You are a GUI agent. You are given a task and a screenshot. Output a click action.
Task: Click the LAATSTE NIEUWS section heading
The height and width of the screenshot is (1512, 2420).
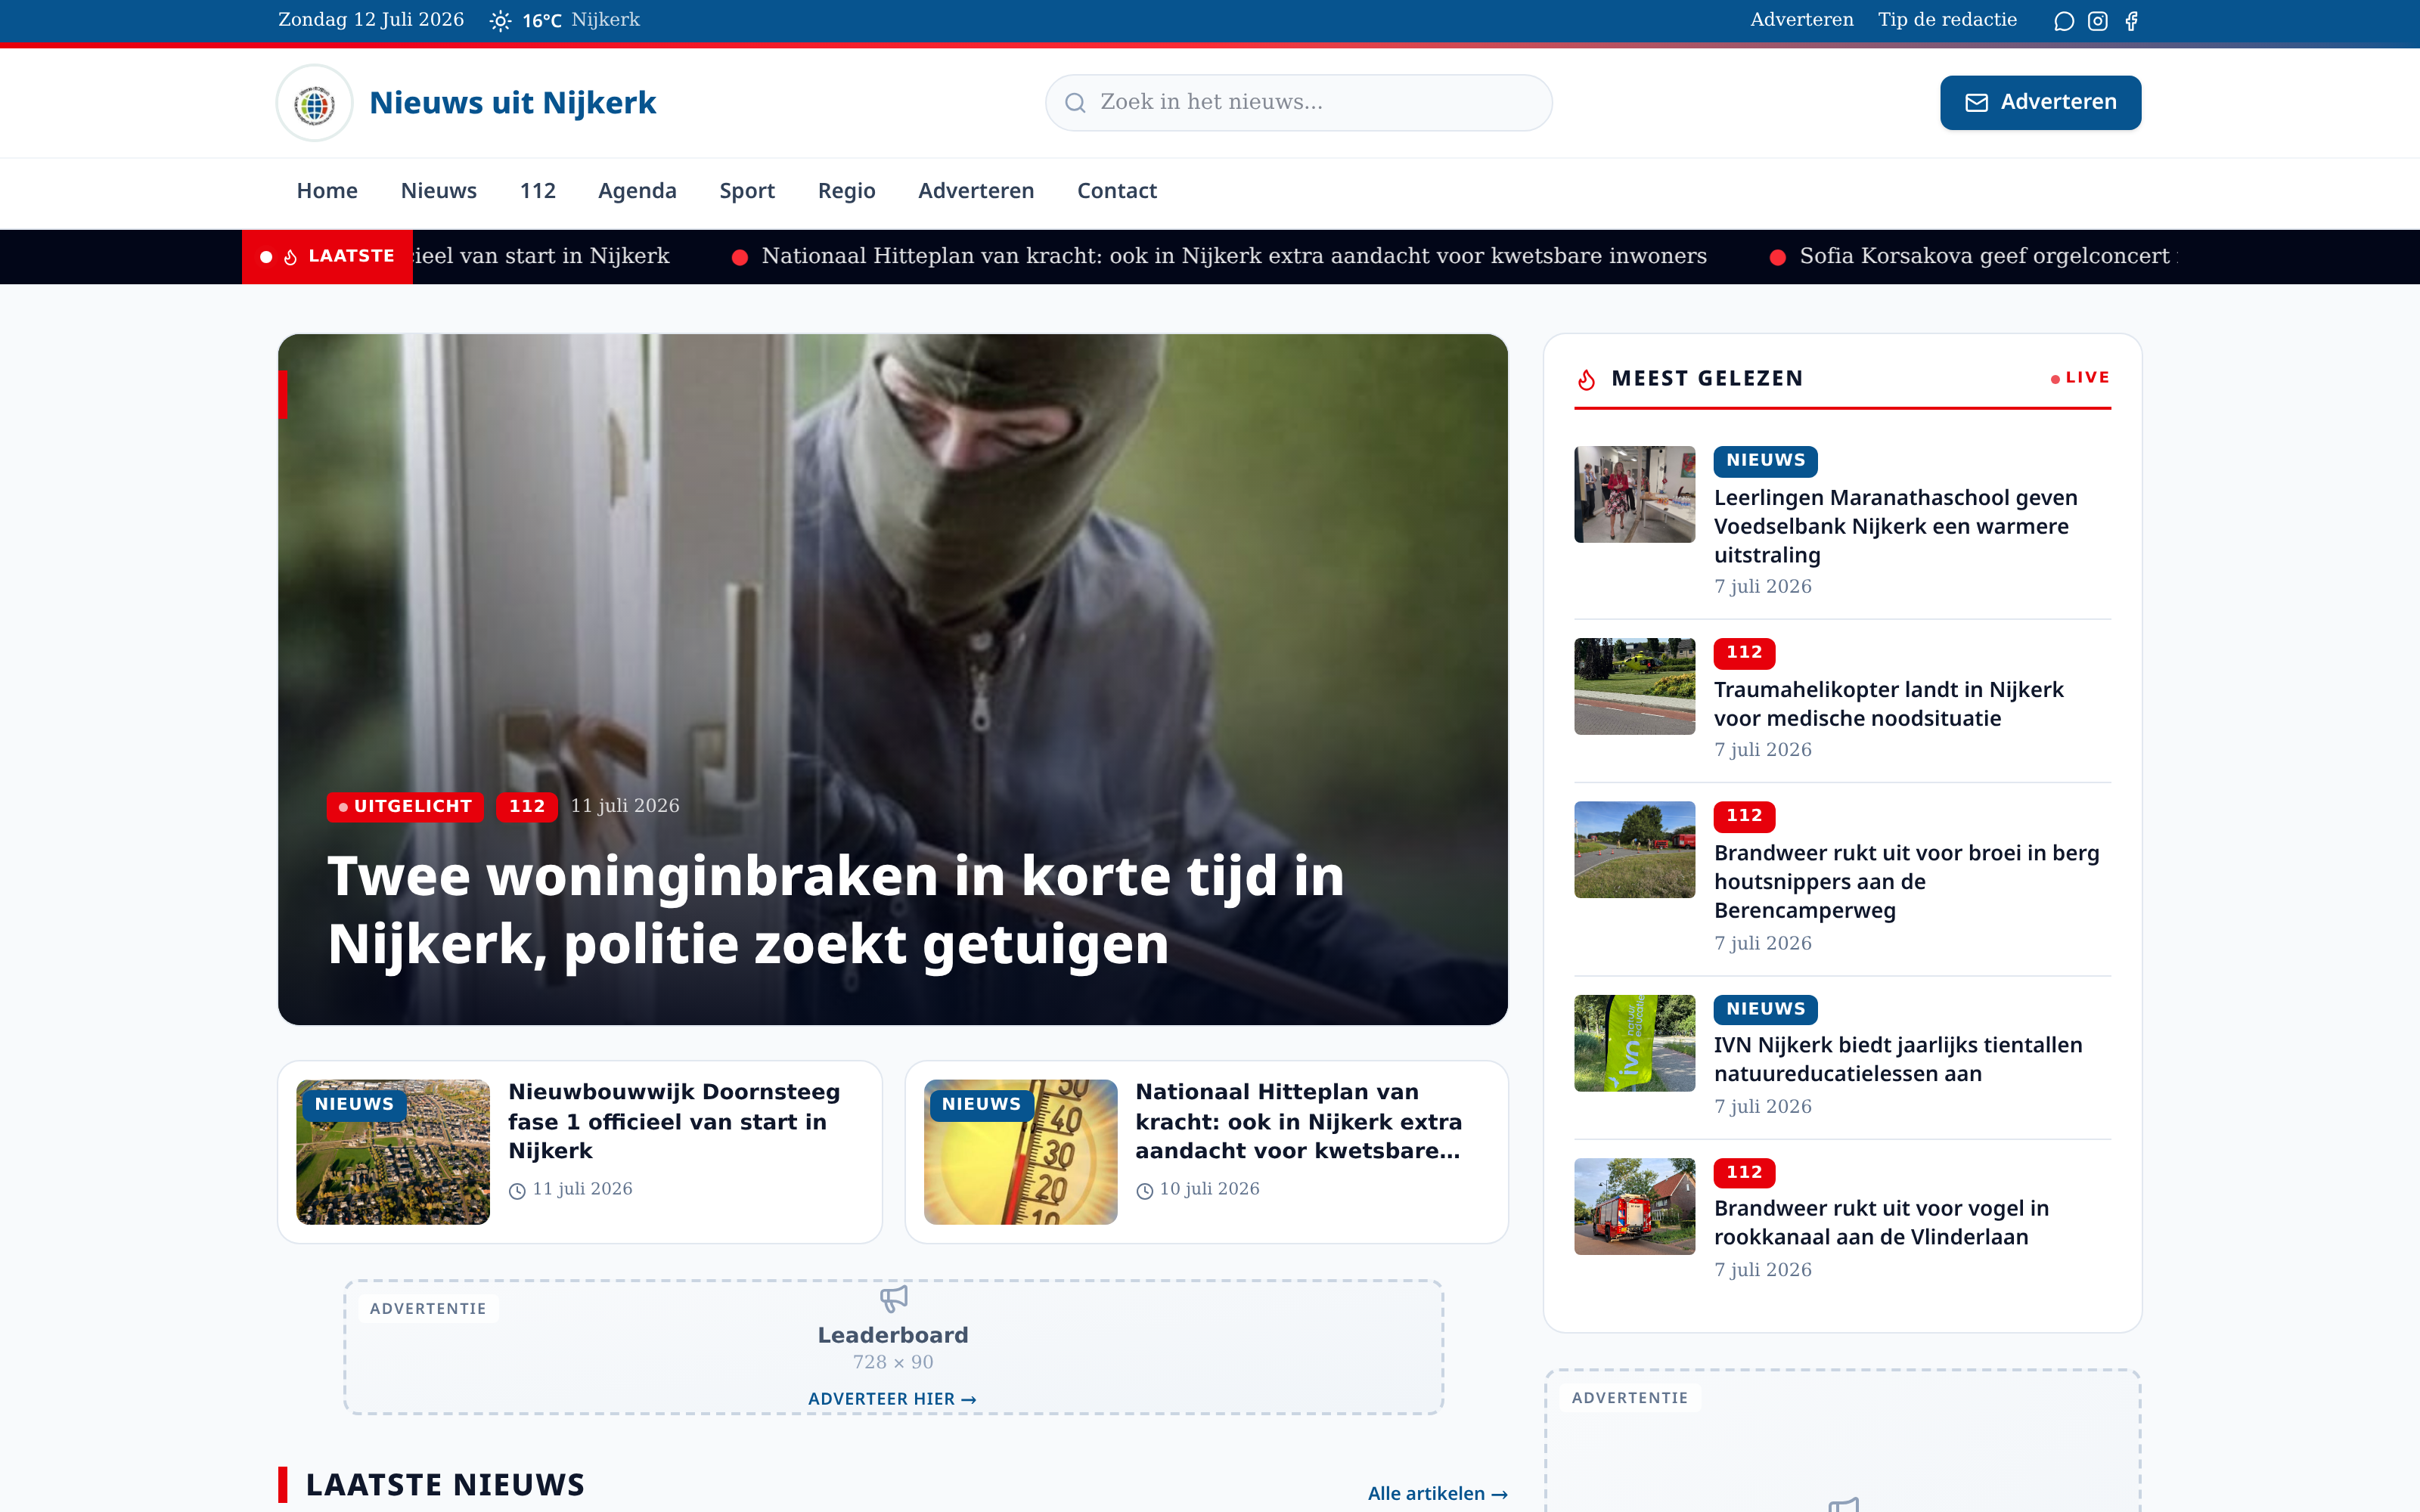[x=445, y=1485]
